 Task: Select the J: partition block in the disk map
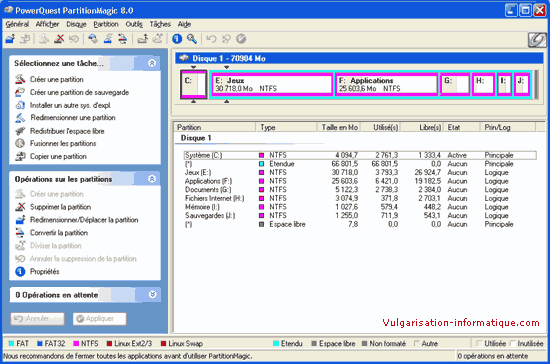[x=522, y=84]
